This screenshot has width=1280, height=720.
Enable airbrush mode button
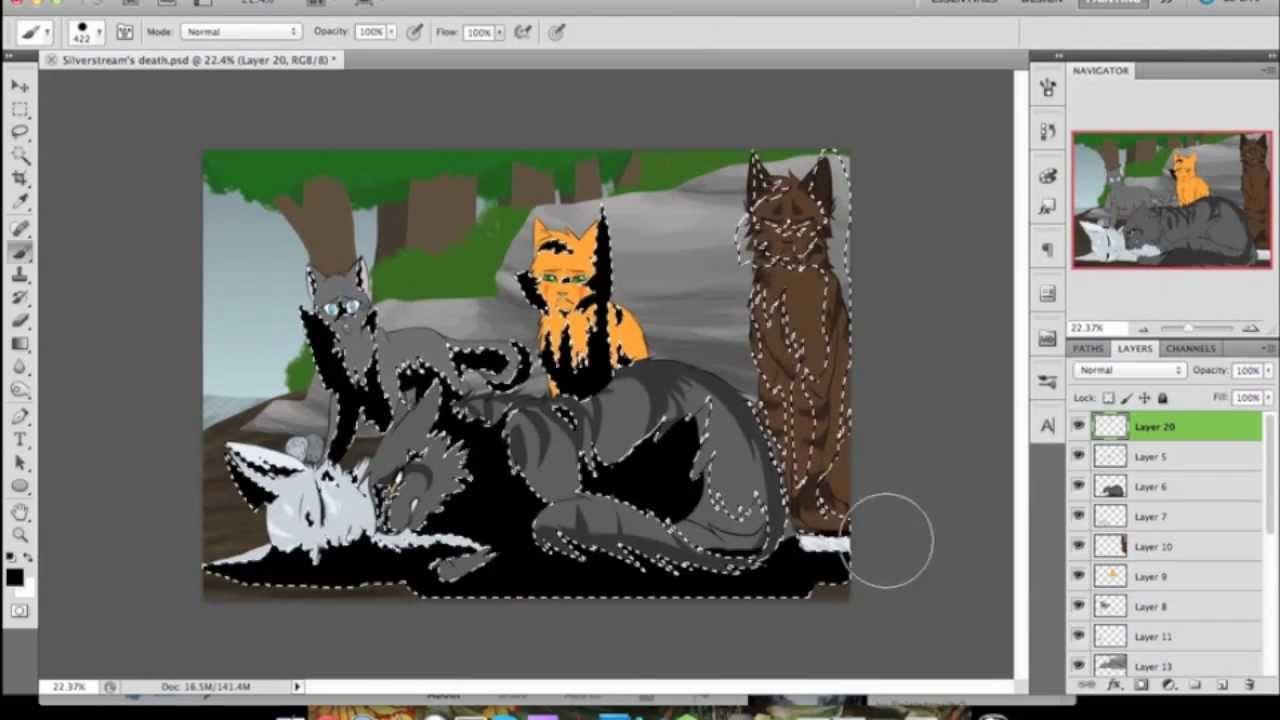pyautogui.click(x=523, y=32)
